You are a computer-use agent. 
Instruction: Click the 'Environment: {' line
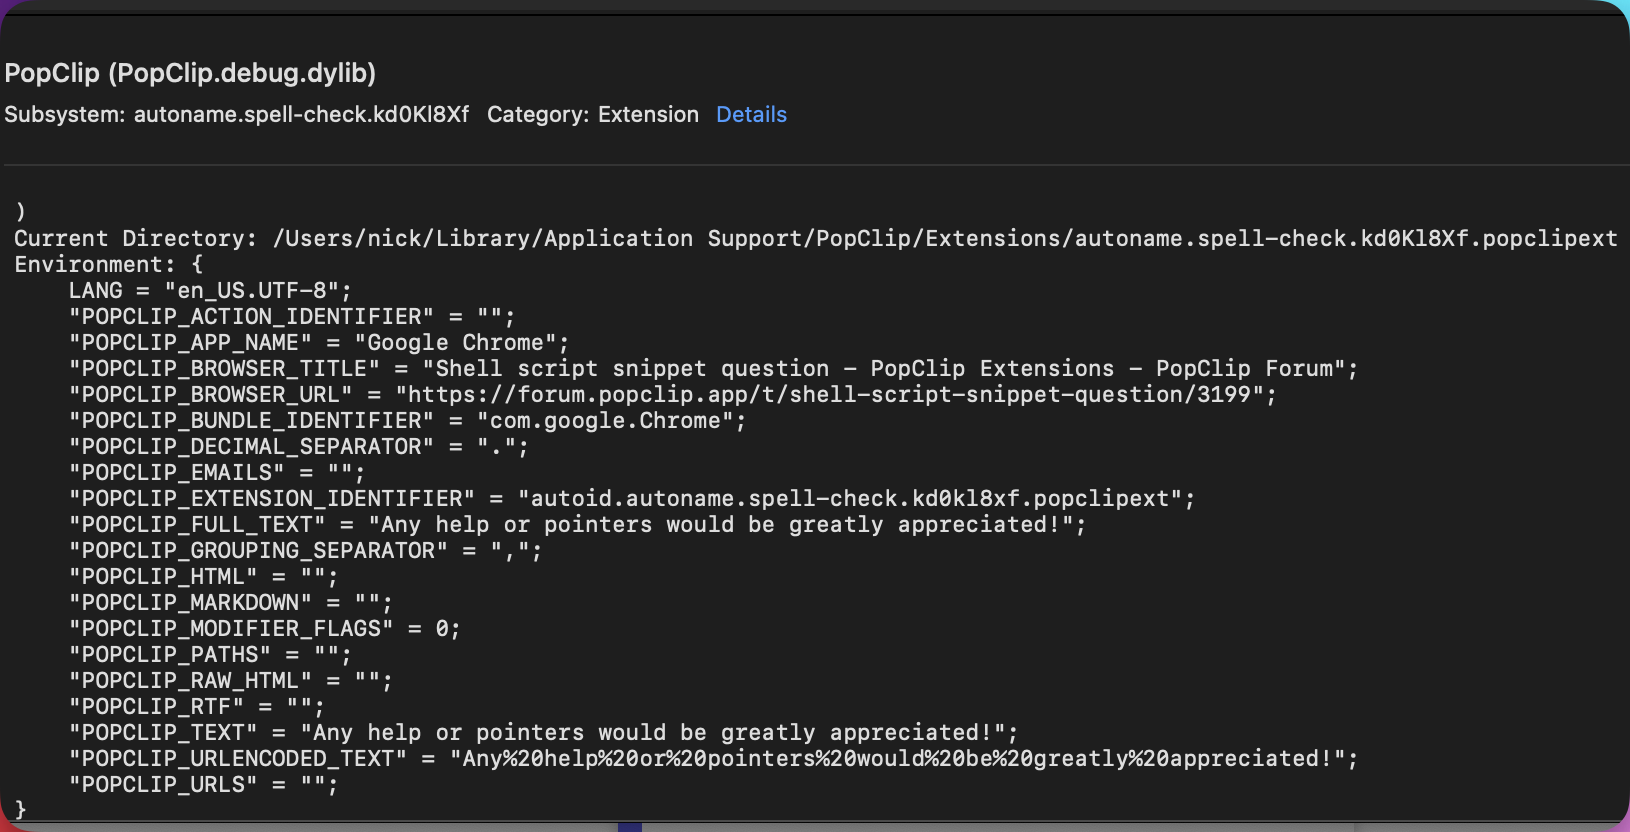click(x=109, y=264)
